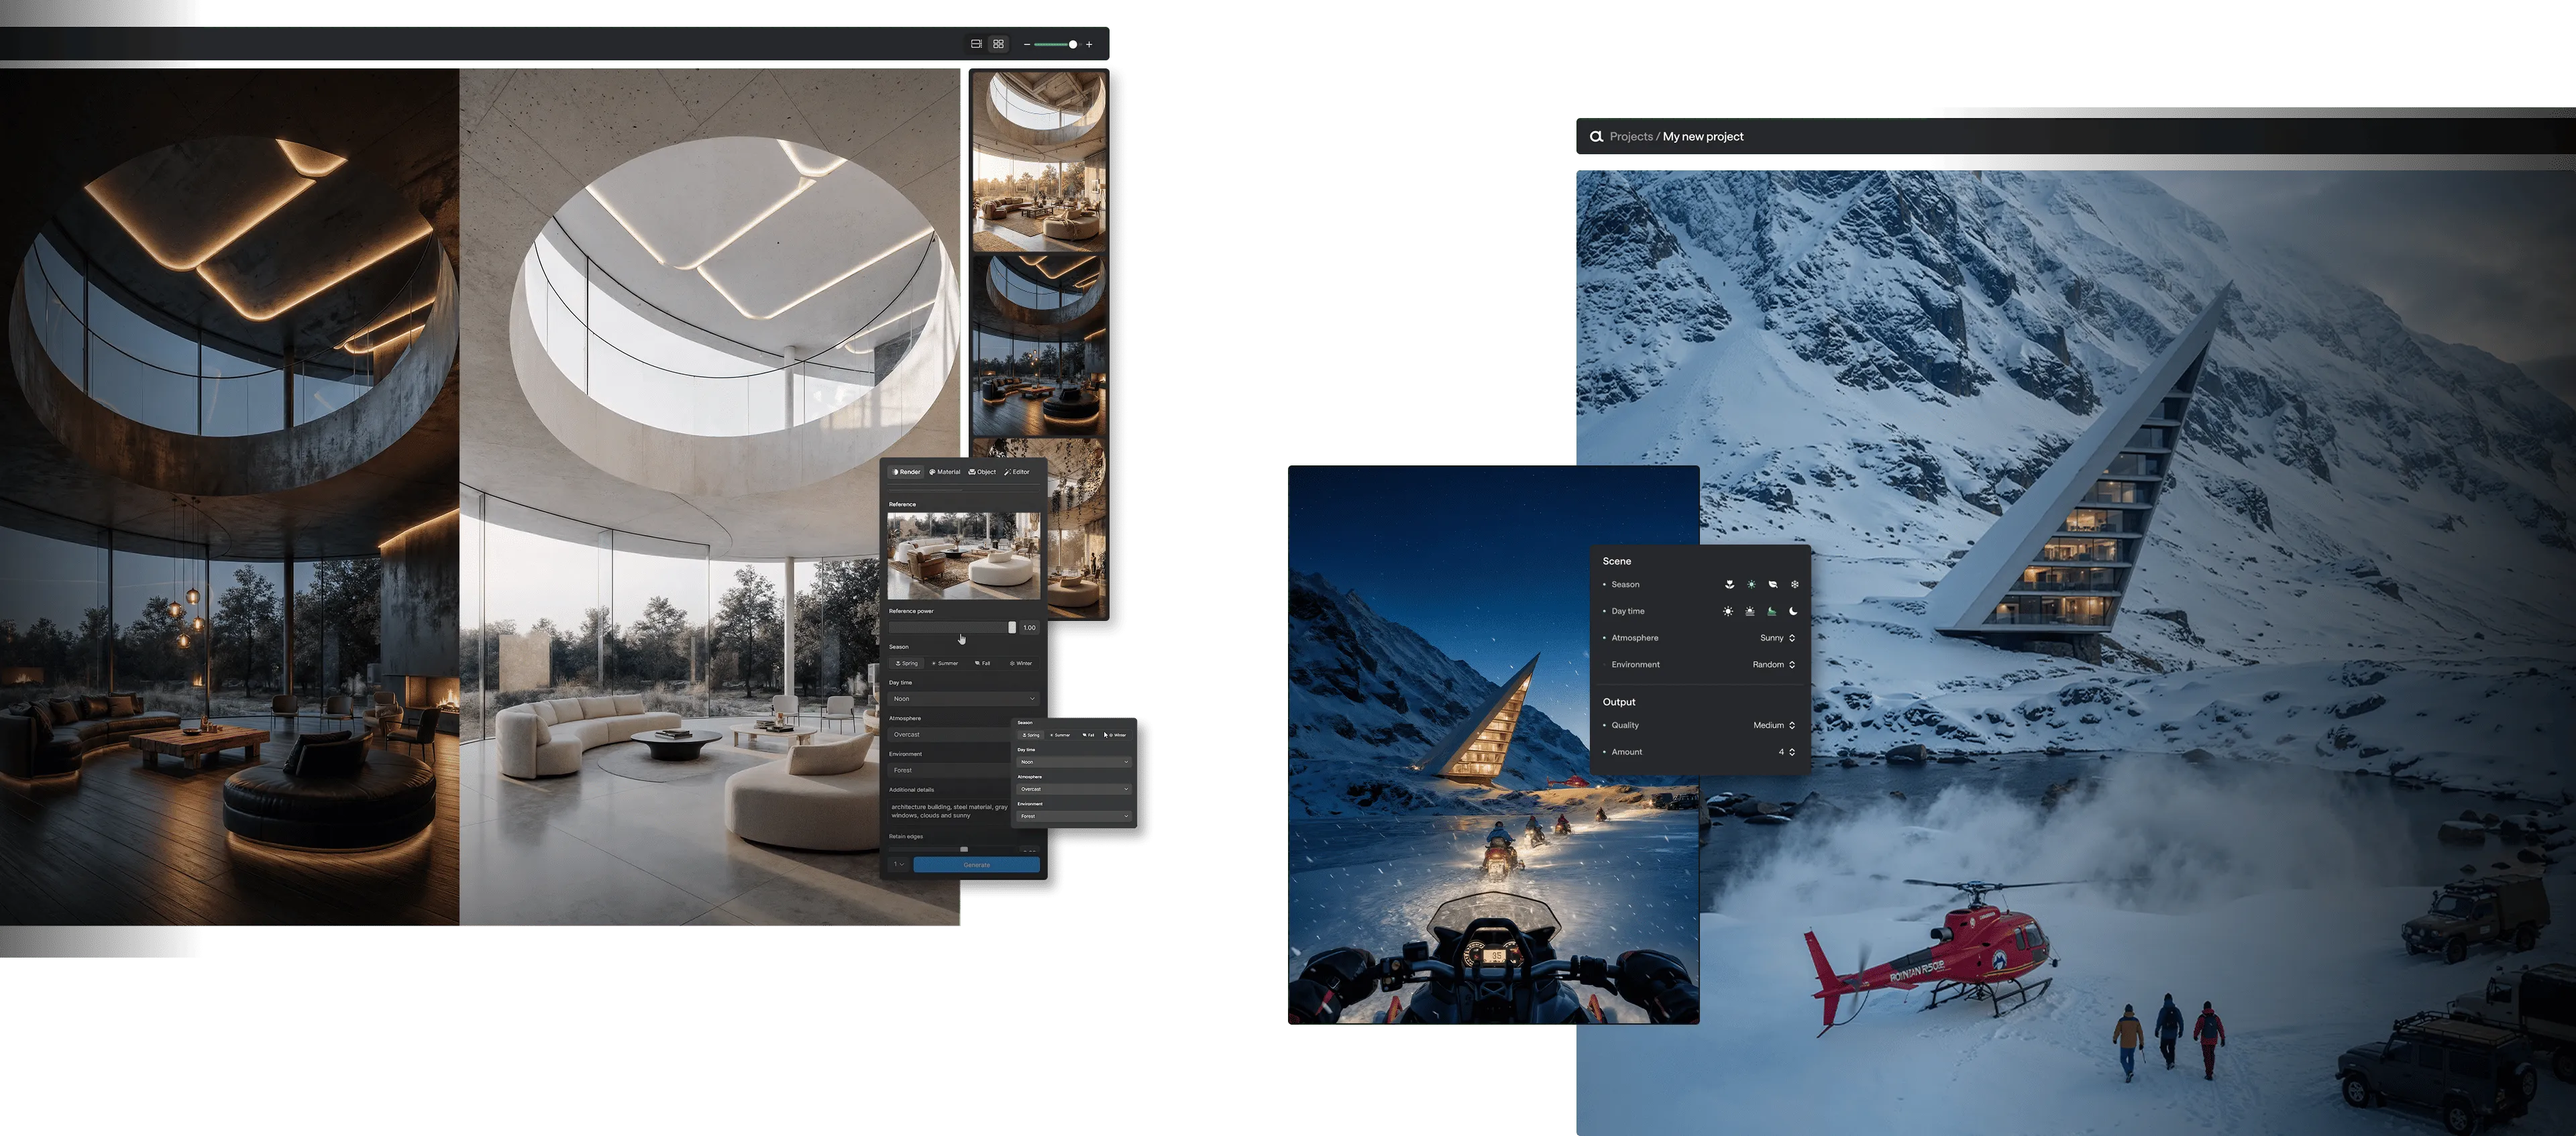Select the sunset day time icon
Screen dimensions: 2576x1136
[x=1750, y=611]
